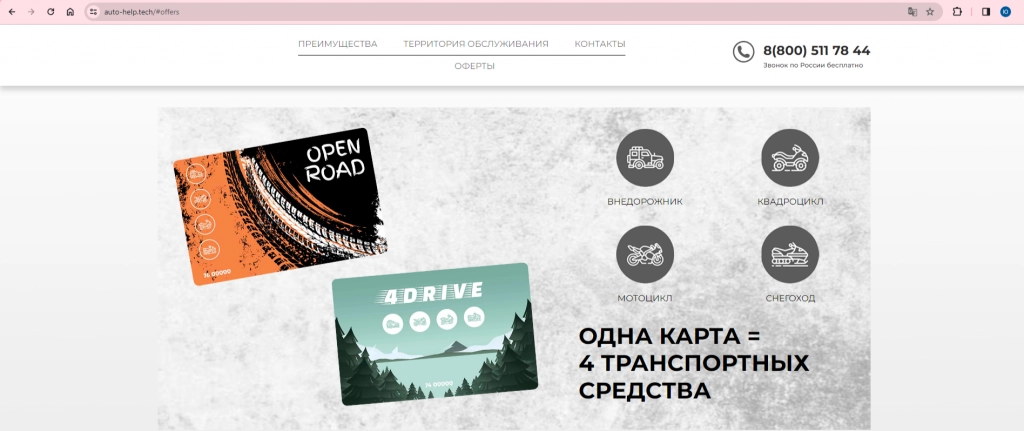Click the off-road vehicle icon
Viewport: 1024px width, 431px height.
[645, 158]
